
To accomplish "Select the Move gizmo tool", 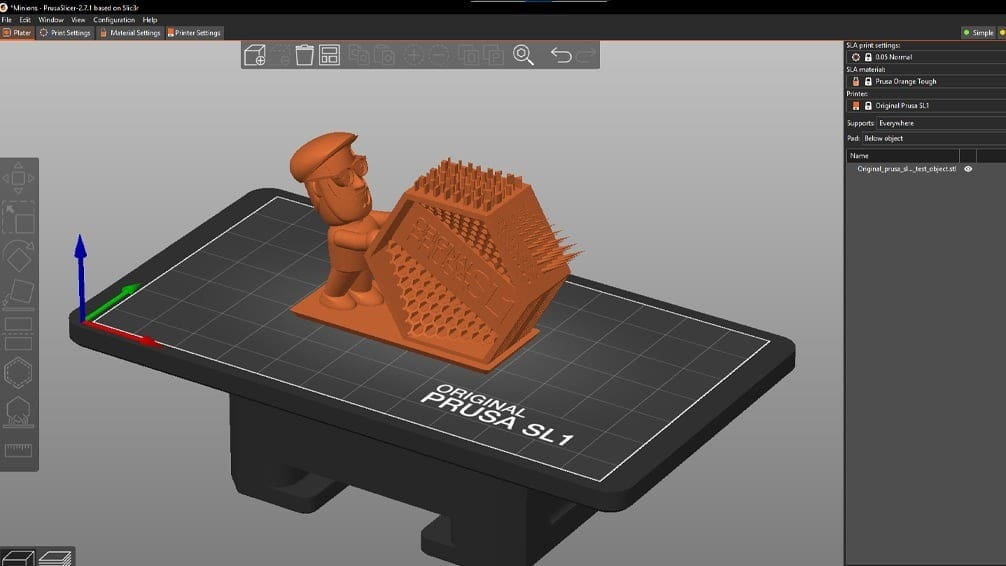I will coord(19,178).
